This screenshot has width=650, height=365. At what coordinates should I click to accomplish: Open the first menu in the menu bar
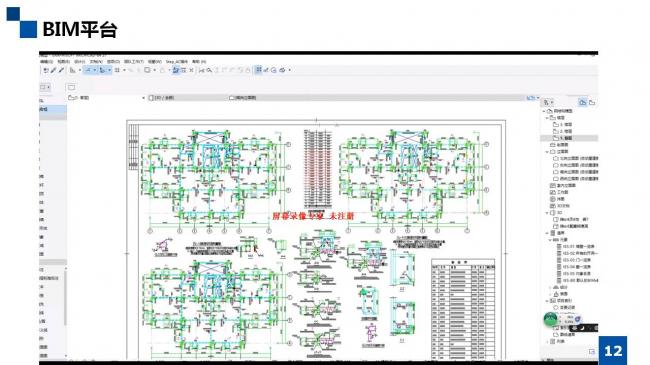46,61
